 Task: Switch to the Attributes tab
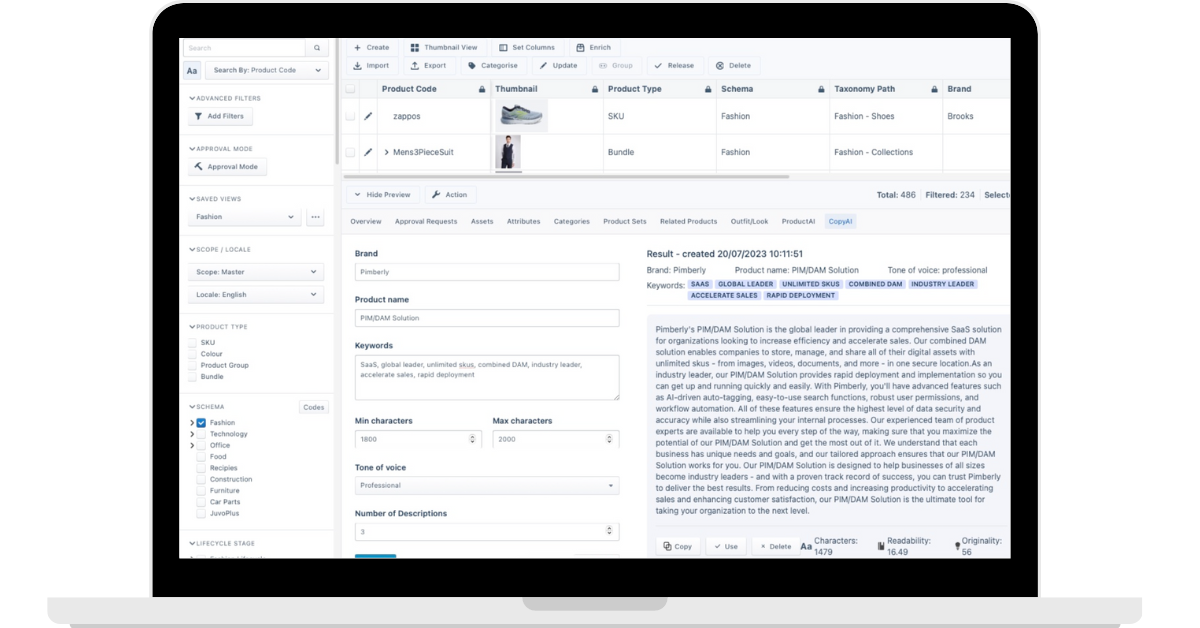click(523, 222)
